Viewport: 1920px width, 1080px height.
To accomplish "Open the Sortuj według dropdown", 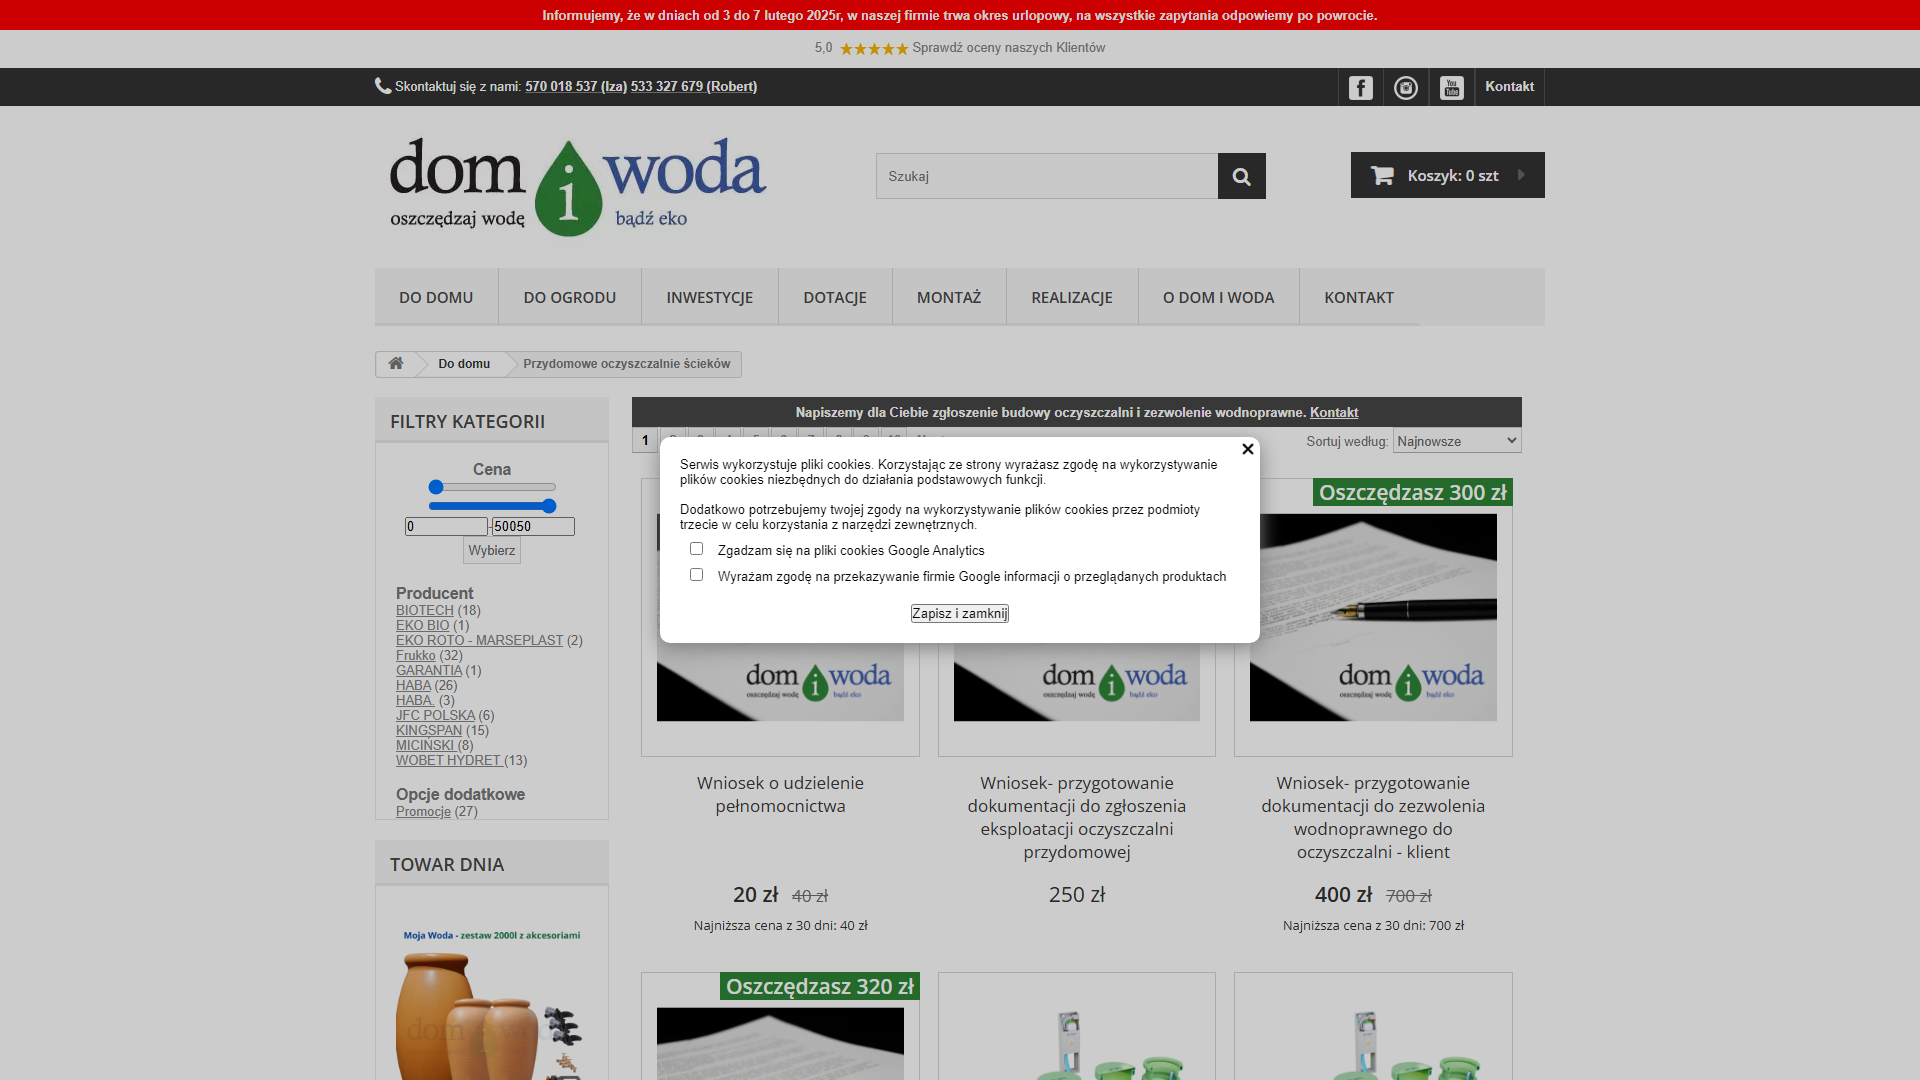I will click(x=1457, y=441).
